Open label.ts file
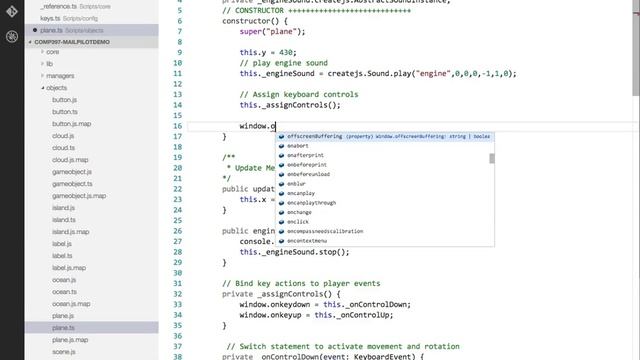 (62, 256)
